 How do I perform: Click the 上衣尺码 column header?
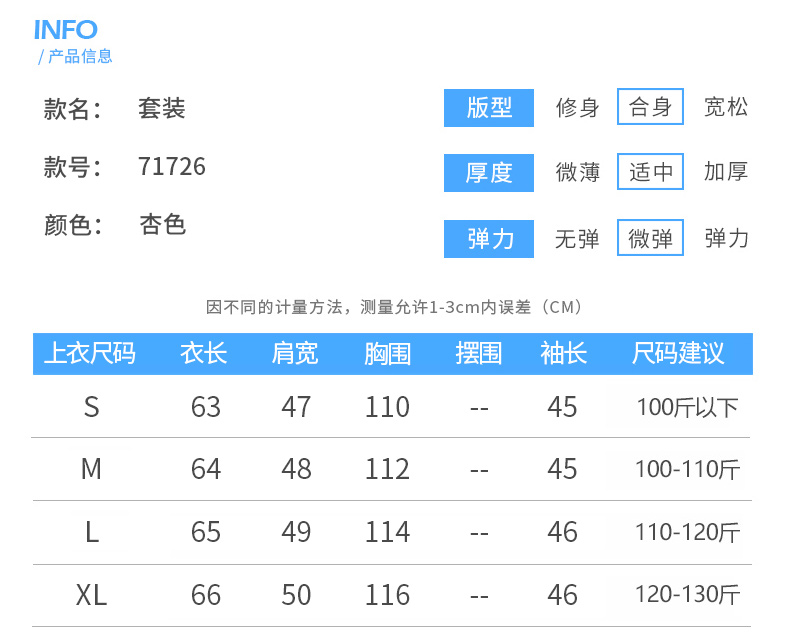[x=90, y=354]
